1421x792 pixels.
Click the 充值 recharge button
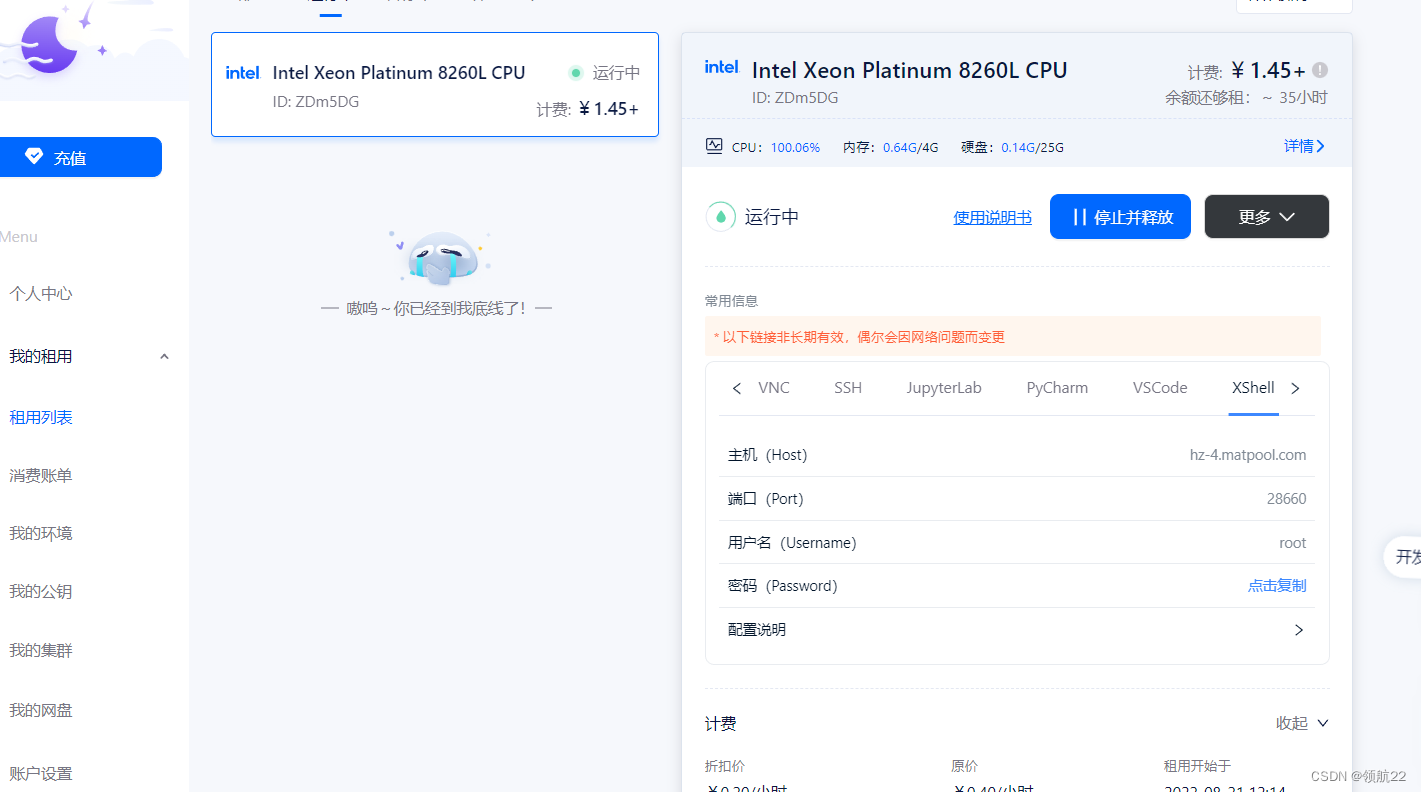[80, 157]
